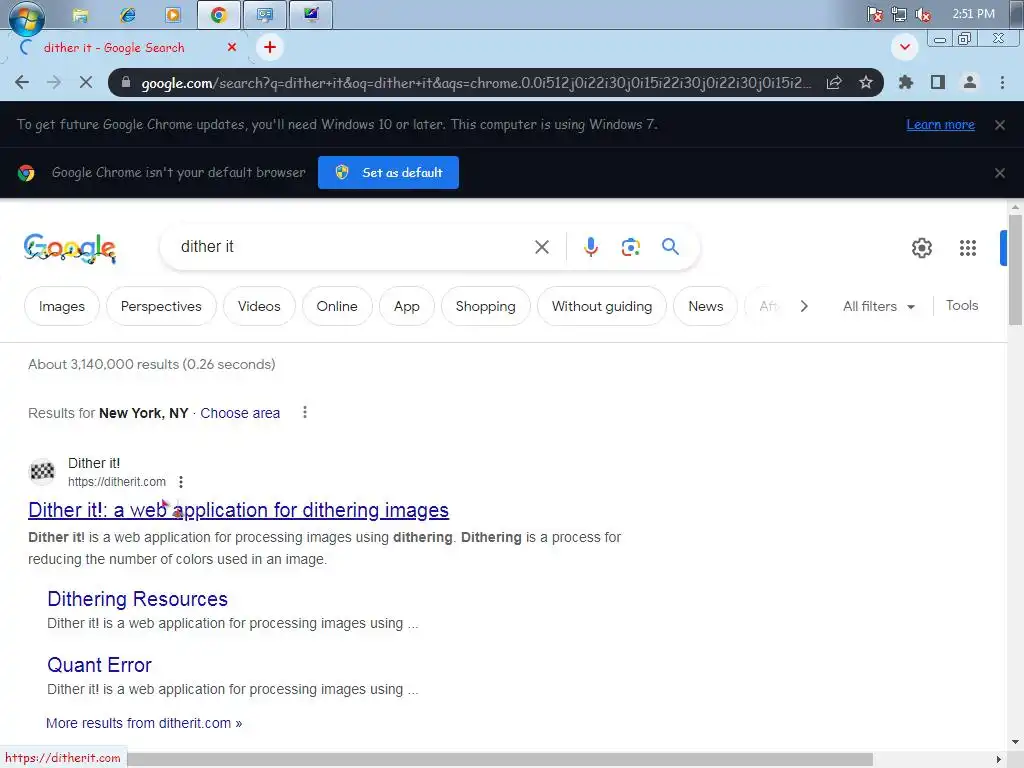1024x768 pixels.
Task: Close the dither it search tab
Action: [232, 47]
